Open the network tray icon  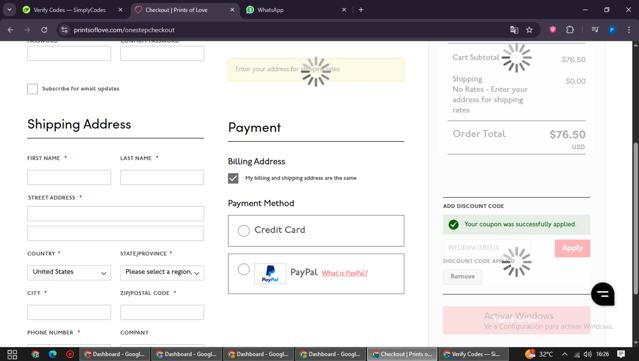pyautogui.click(x=576, y=354)
